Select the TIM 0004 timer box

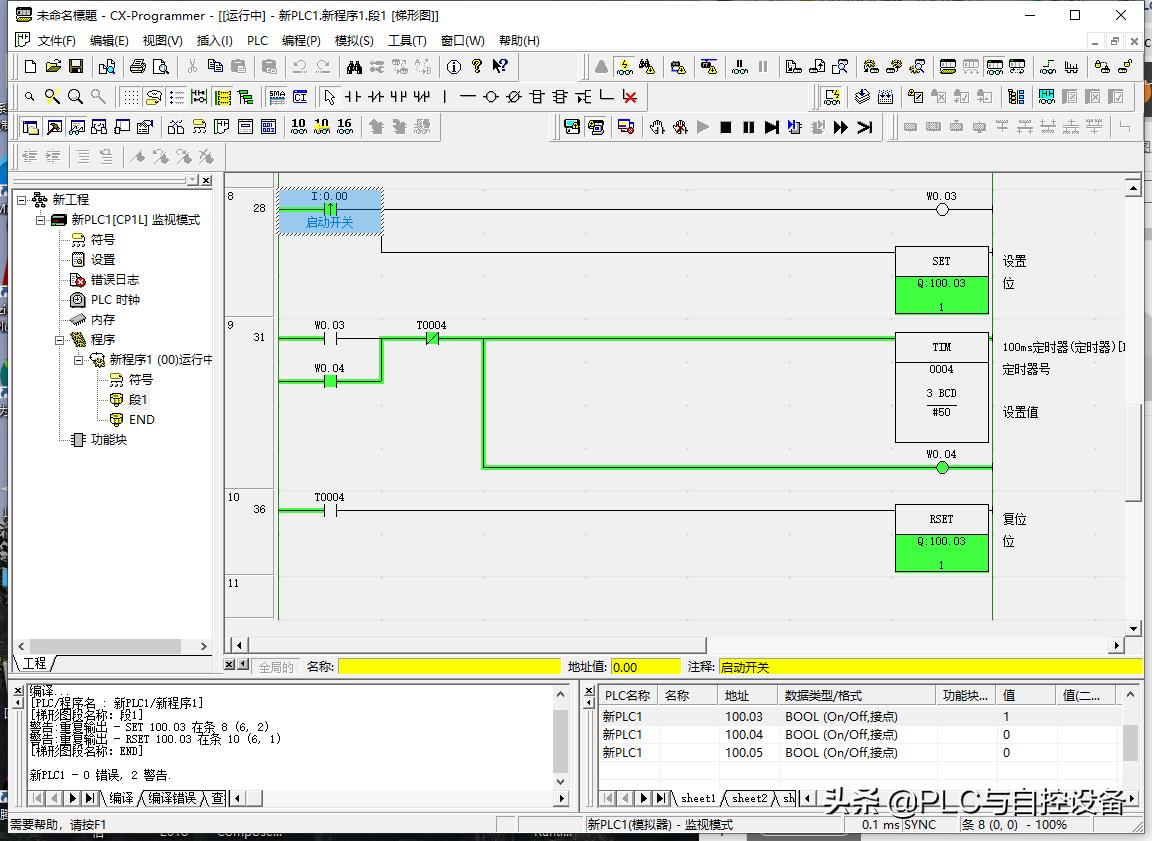(x=941, y=387)
